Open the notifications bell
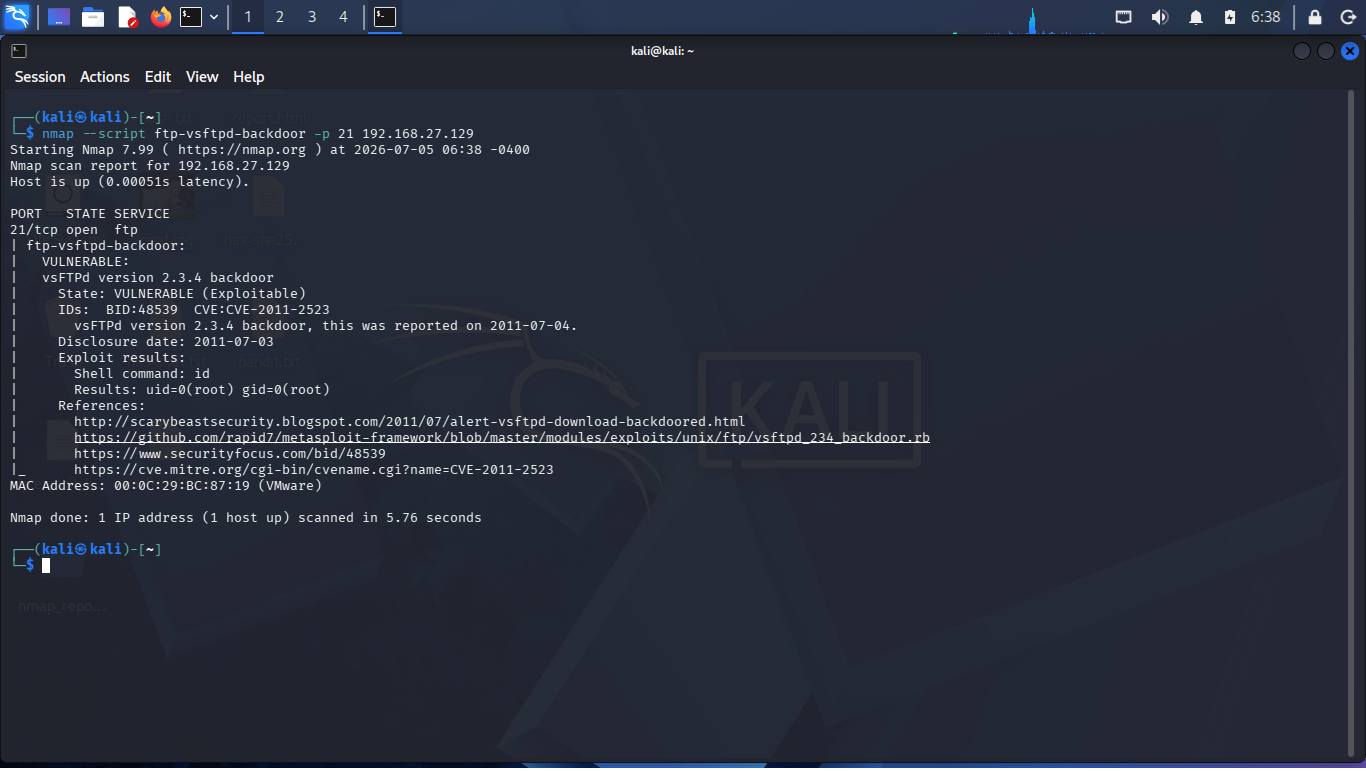Screen dimensions: 1366x771 [x=1196, y=17]
